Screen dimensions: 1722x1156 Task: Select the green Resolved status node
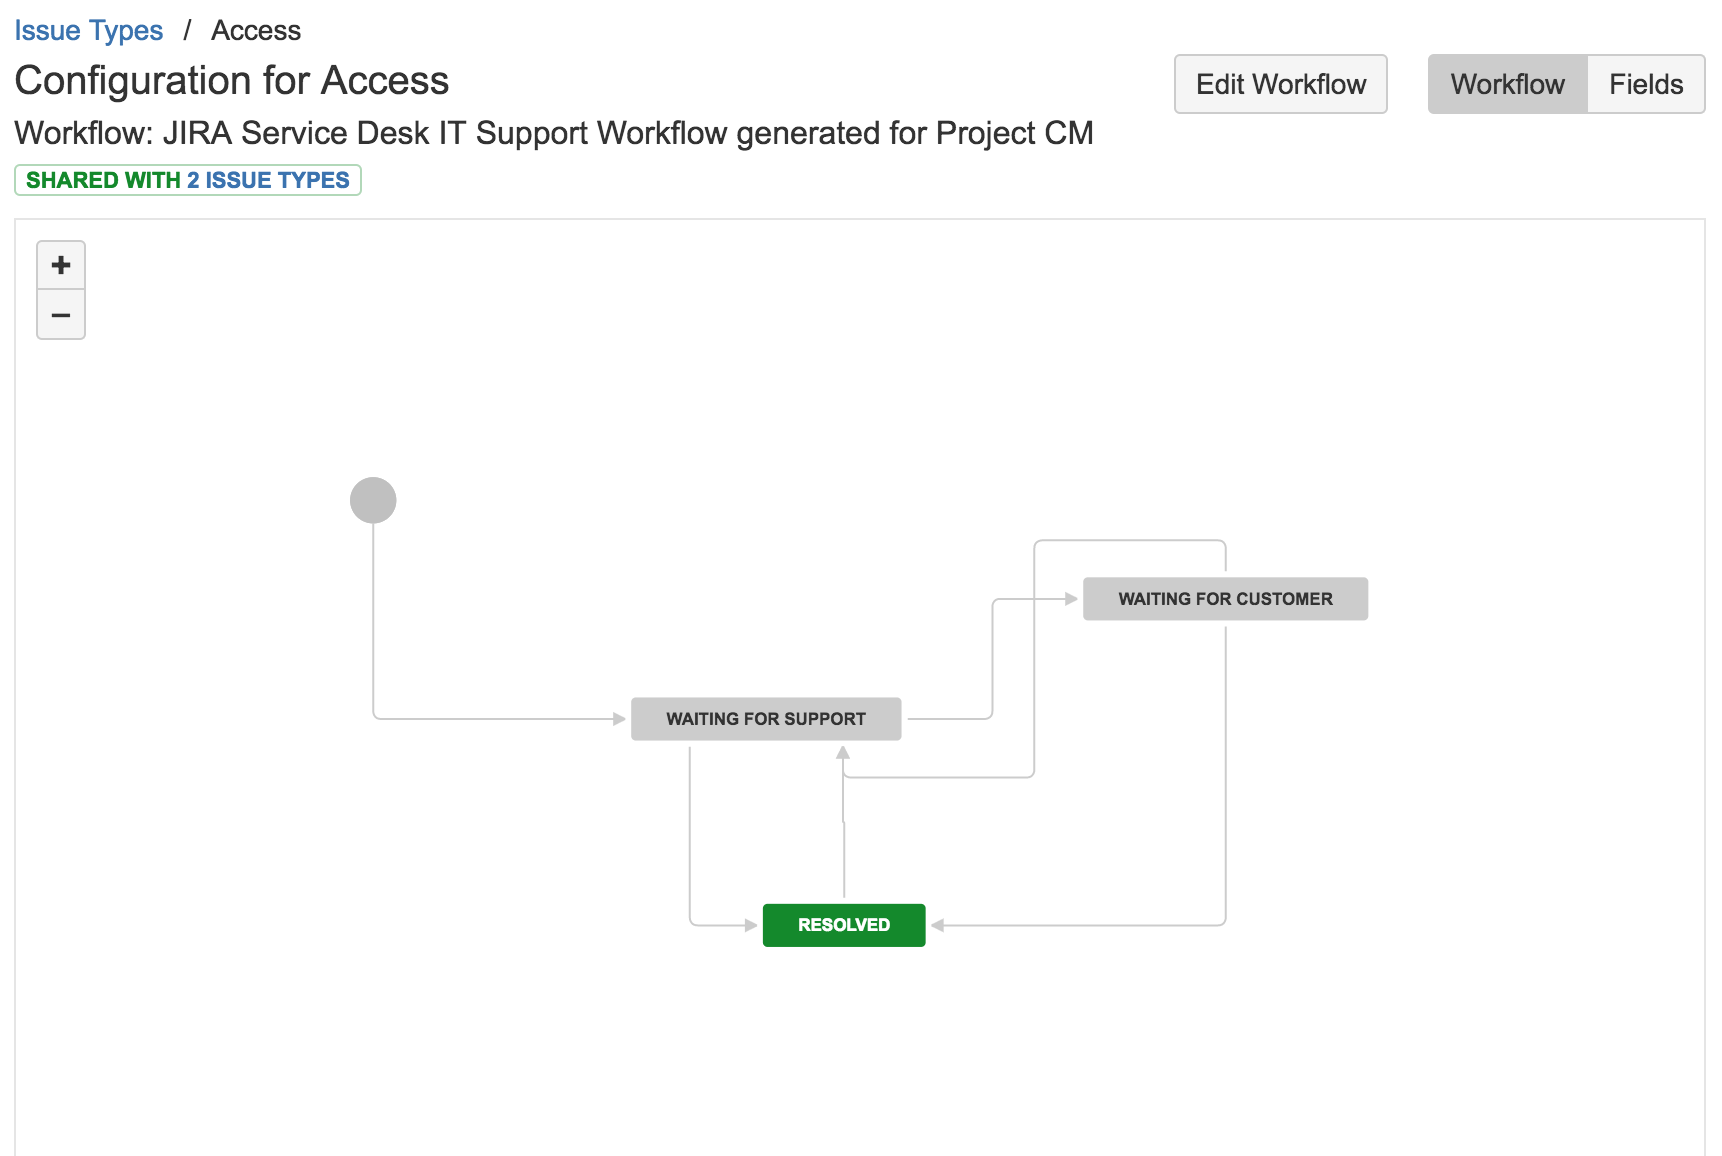tap(844, 925)
